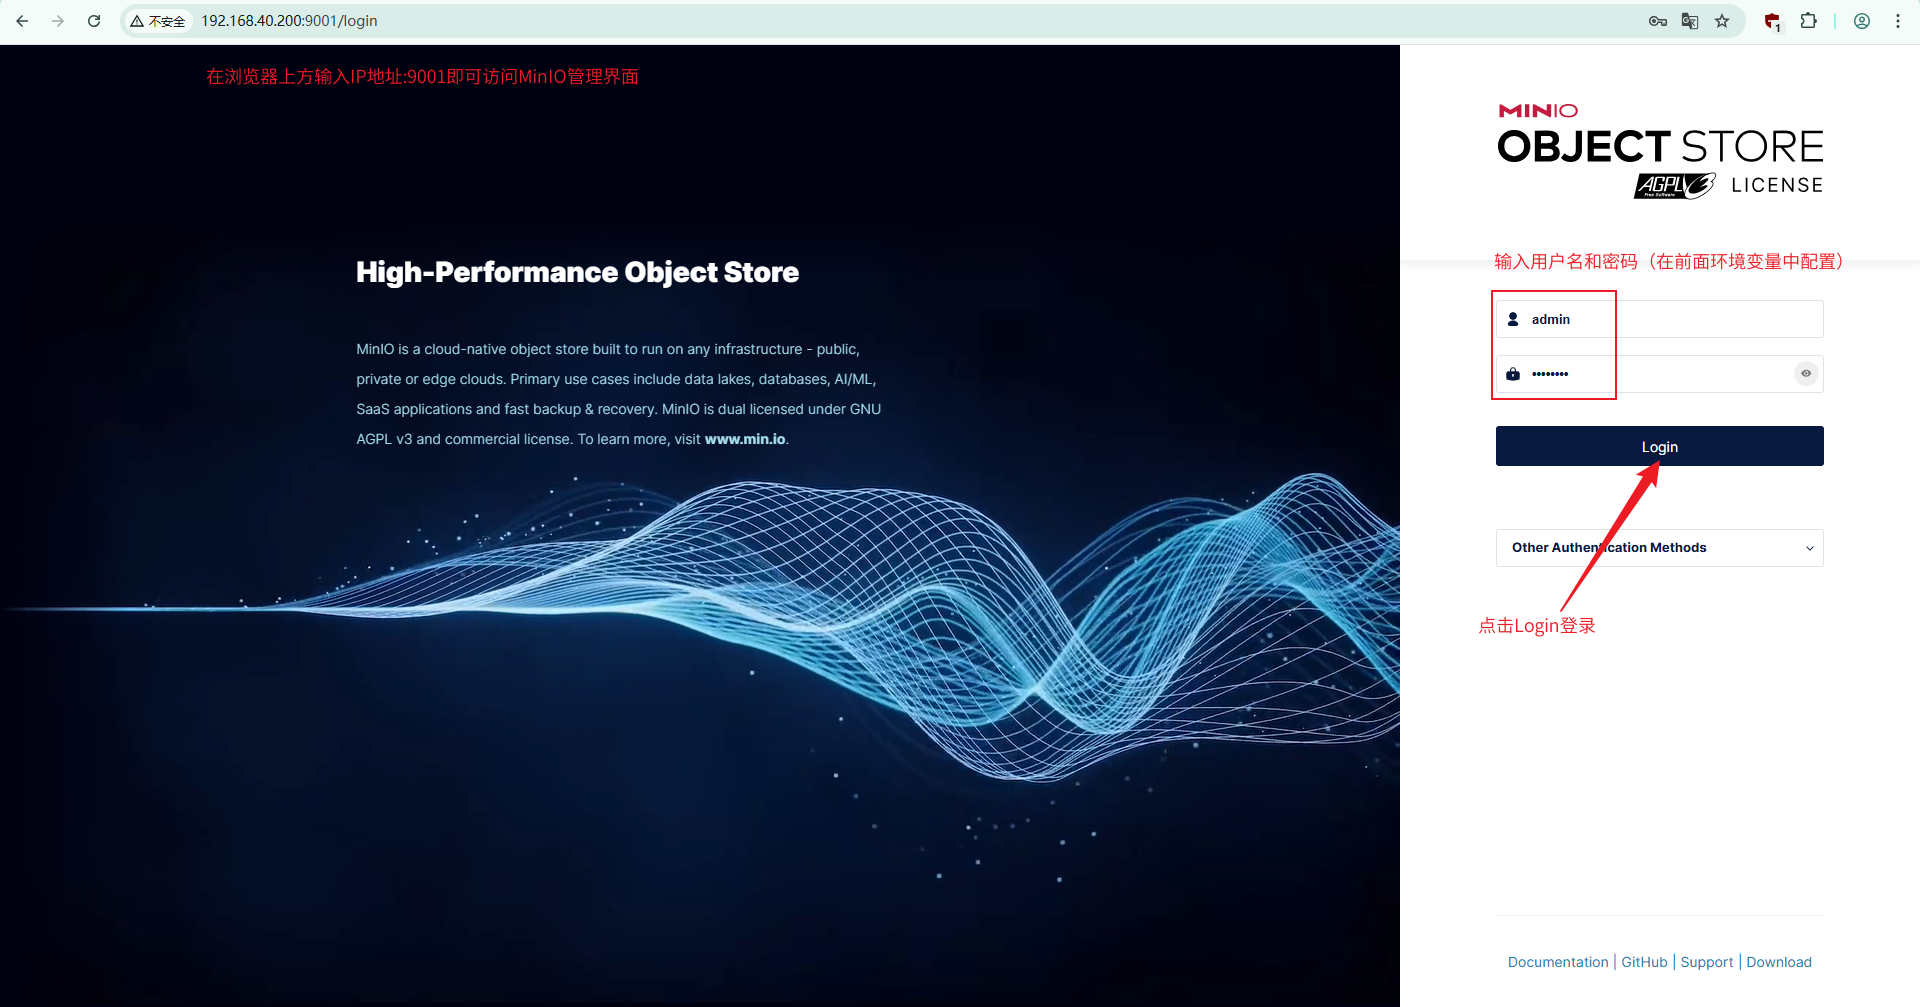Focus the password input field

pos(1660,374)
